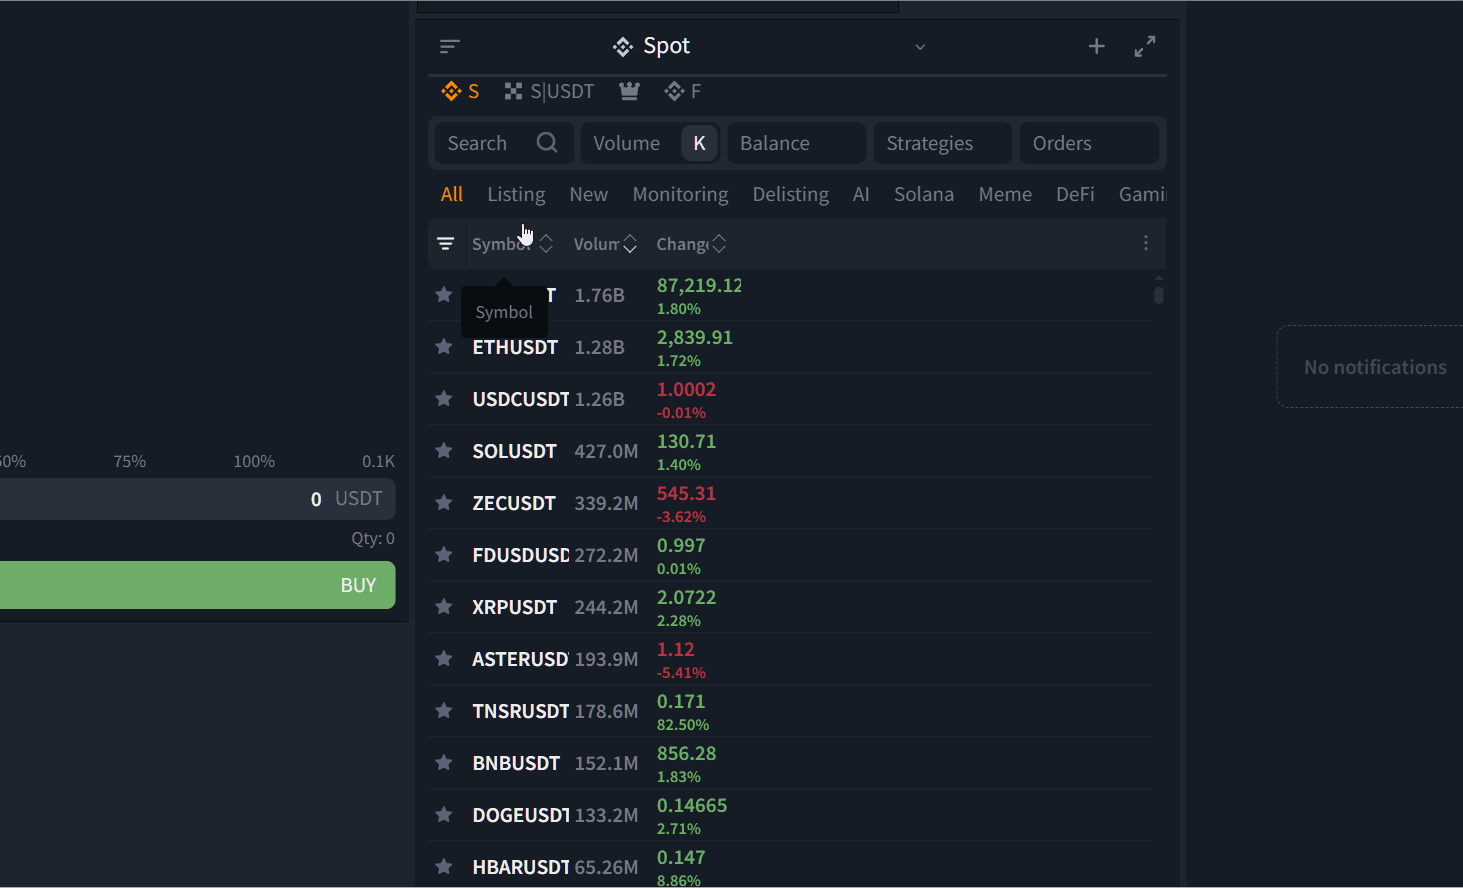Screen dimensions: 1463x888
Task: Star SOLUSDT as favorite
Action: (x=444, y=451)
